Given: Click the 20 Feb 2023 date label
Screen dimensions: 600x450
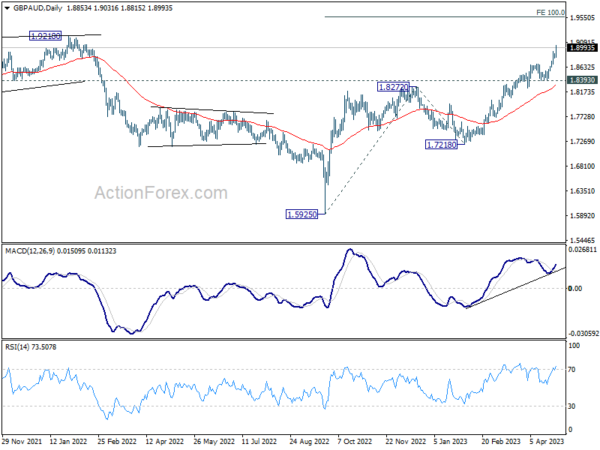Looking at the screenshot, I should pos(501,441).
